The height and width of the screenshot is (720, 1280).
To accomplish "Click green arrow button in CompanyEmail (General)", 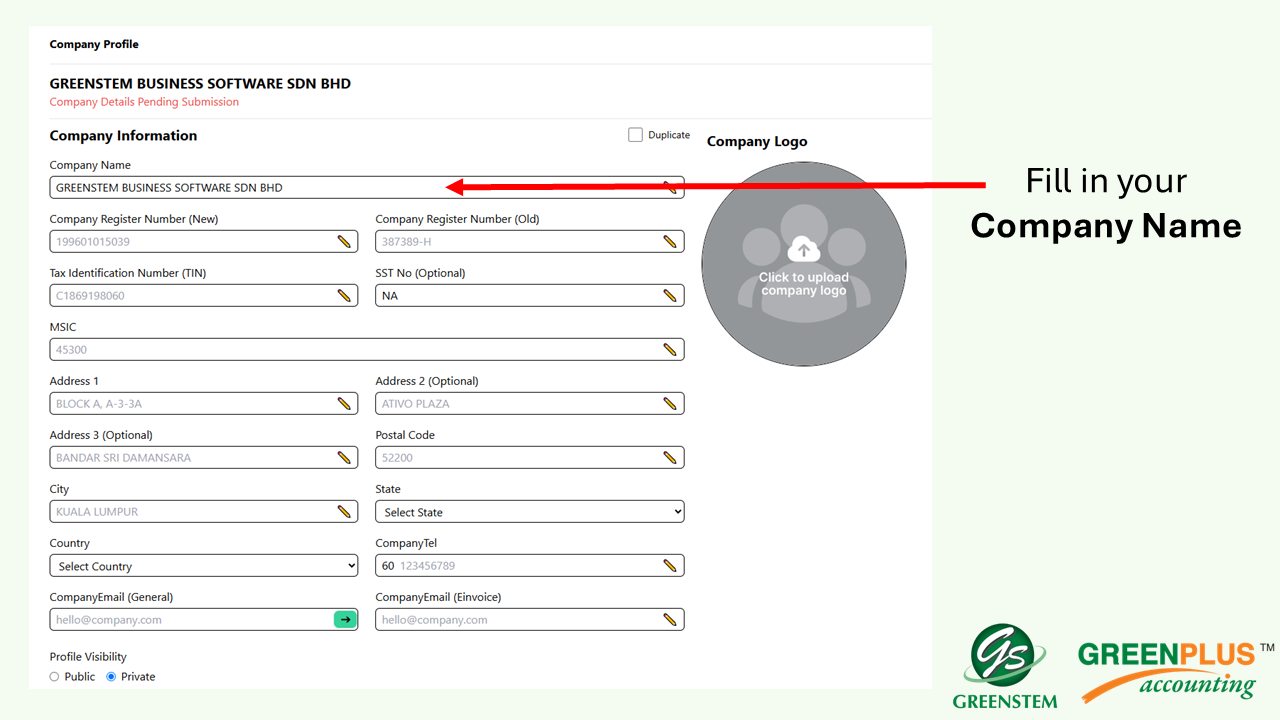I will [x=345, y=620].
